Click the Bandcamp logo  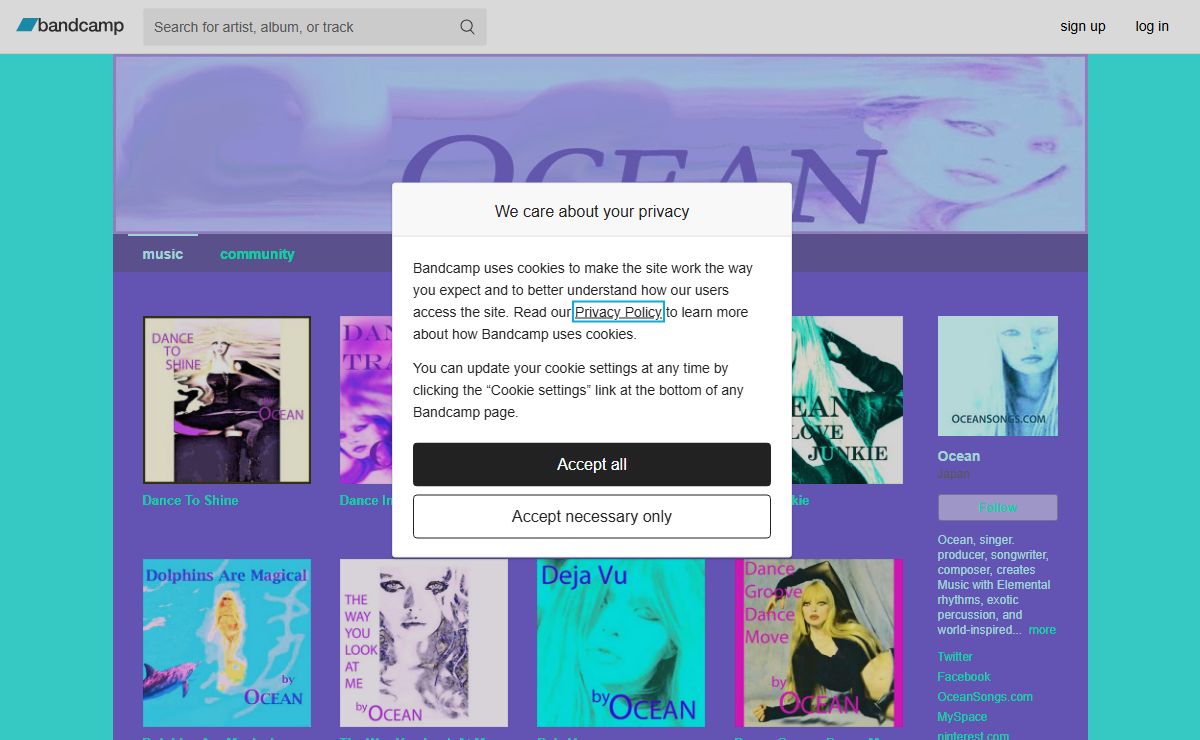(70, 26)
